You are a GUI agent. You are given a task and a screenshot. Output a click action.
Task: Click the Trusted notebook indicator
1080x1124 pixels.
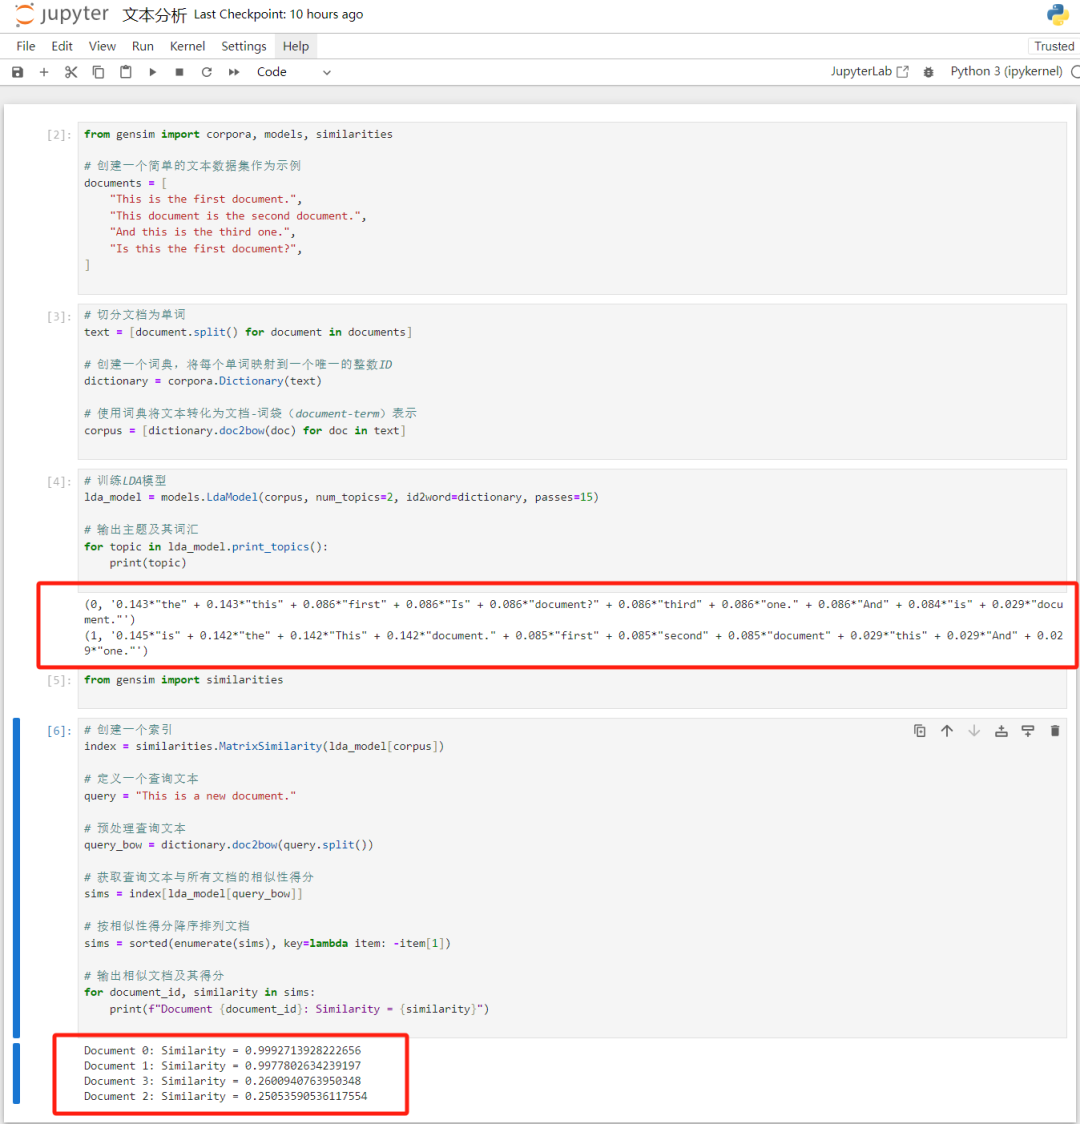tap(1053, 46)
